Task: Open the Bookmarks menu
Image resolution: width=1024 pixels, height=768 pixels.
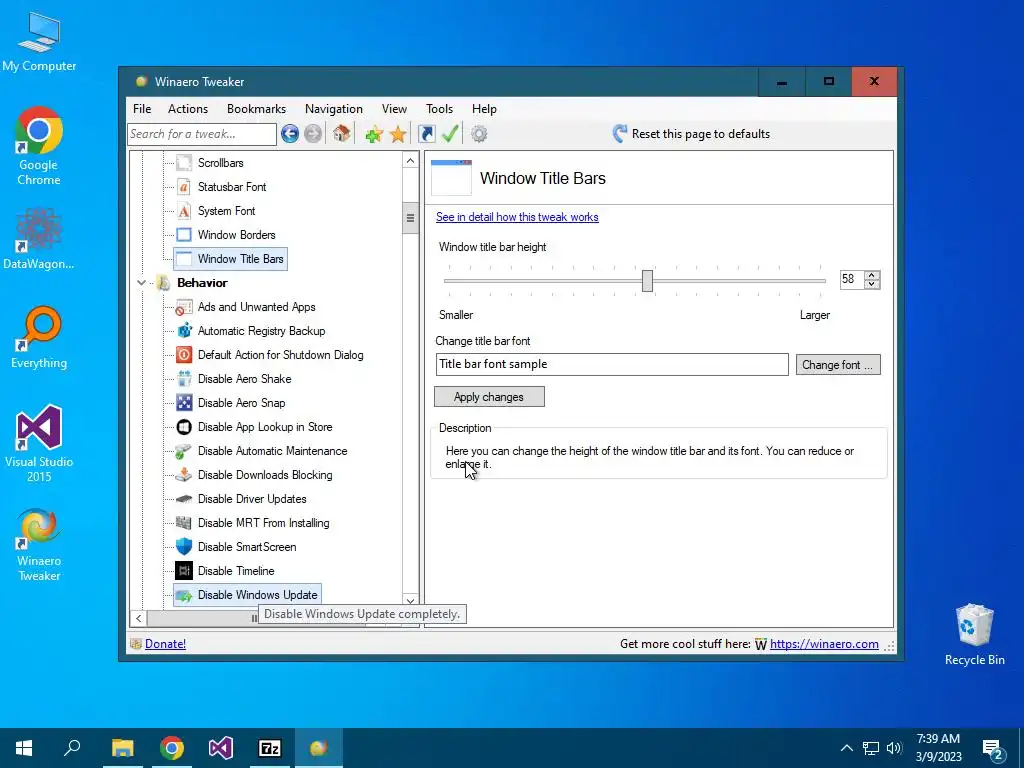Action: [256, 109]
